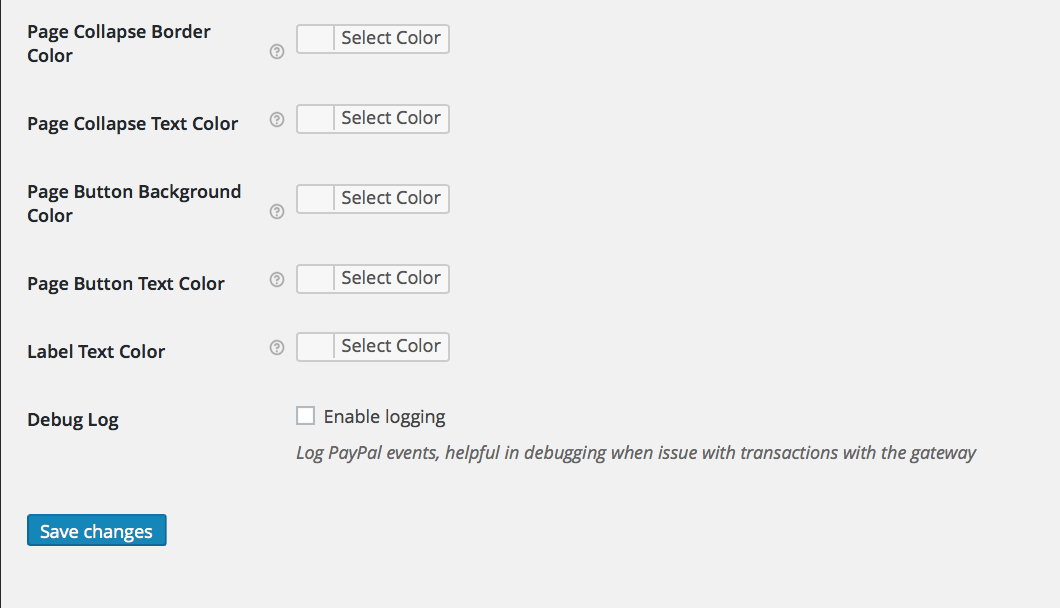Click Page Button Background Color swatch box
The image size is (1060, 608).
pos(315,198)
